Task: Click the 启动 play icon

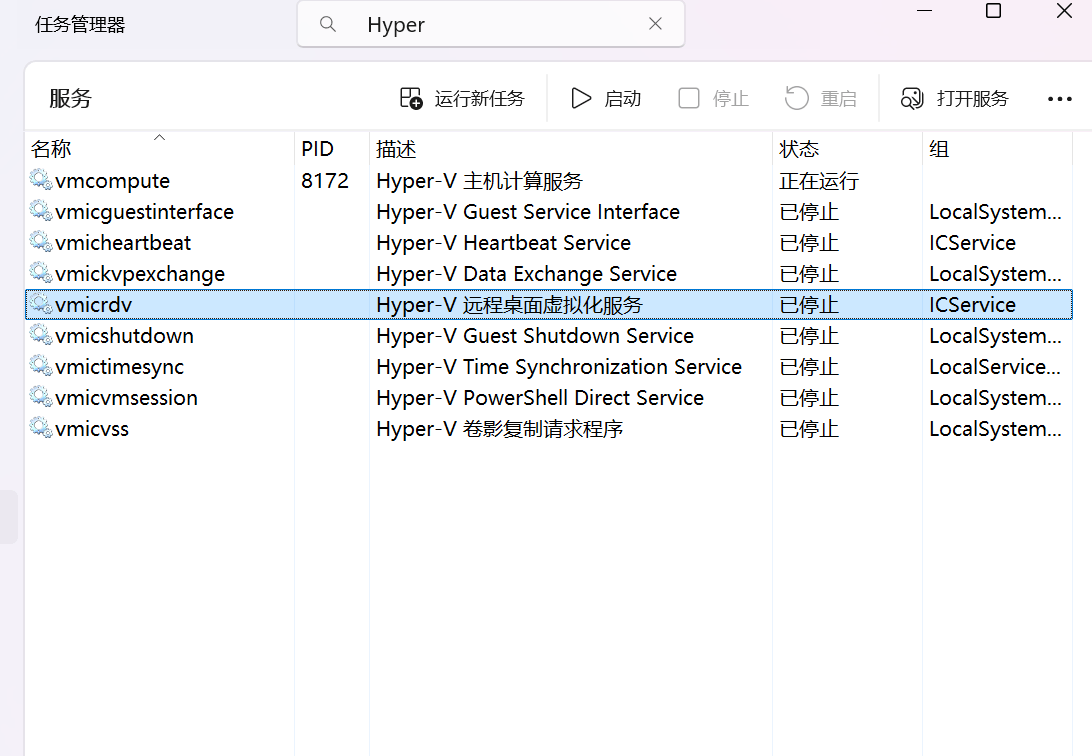Action: pos(581,98)
